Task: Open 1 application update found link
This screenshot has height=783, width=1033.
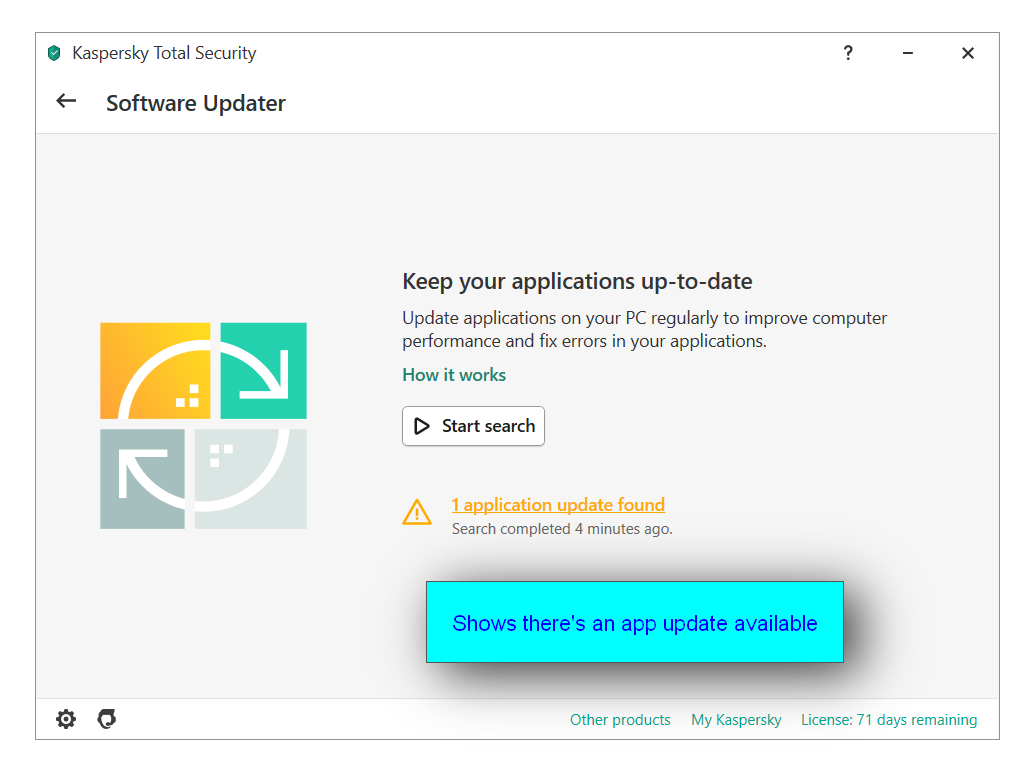Action: tap(558, 504)
